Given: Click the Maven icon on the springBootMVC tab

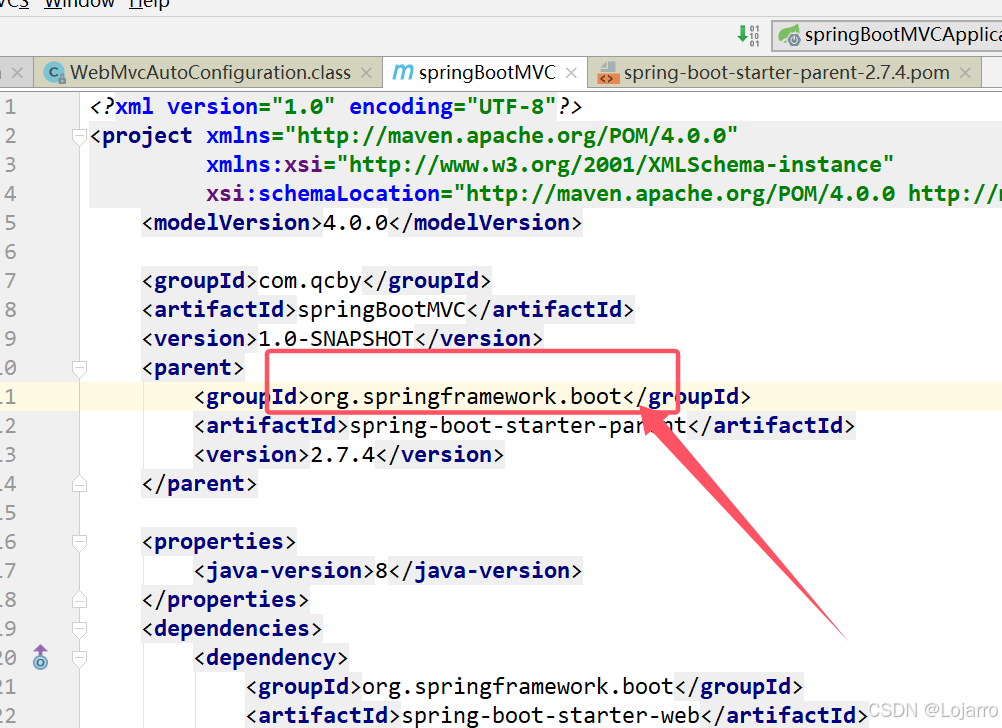Looking at the screenshot, I should pos(404,71).
